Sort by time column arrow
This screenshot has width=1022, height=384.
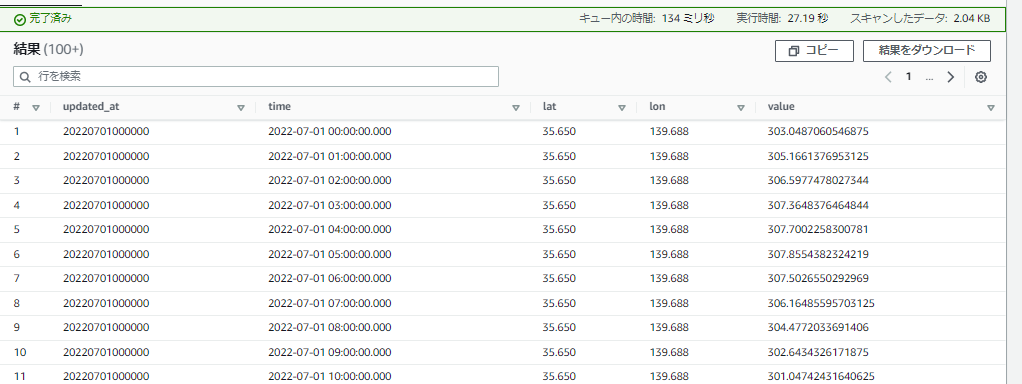pyautogui.click(x=516, y=108)
